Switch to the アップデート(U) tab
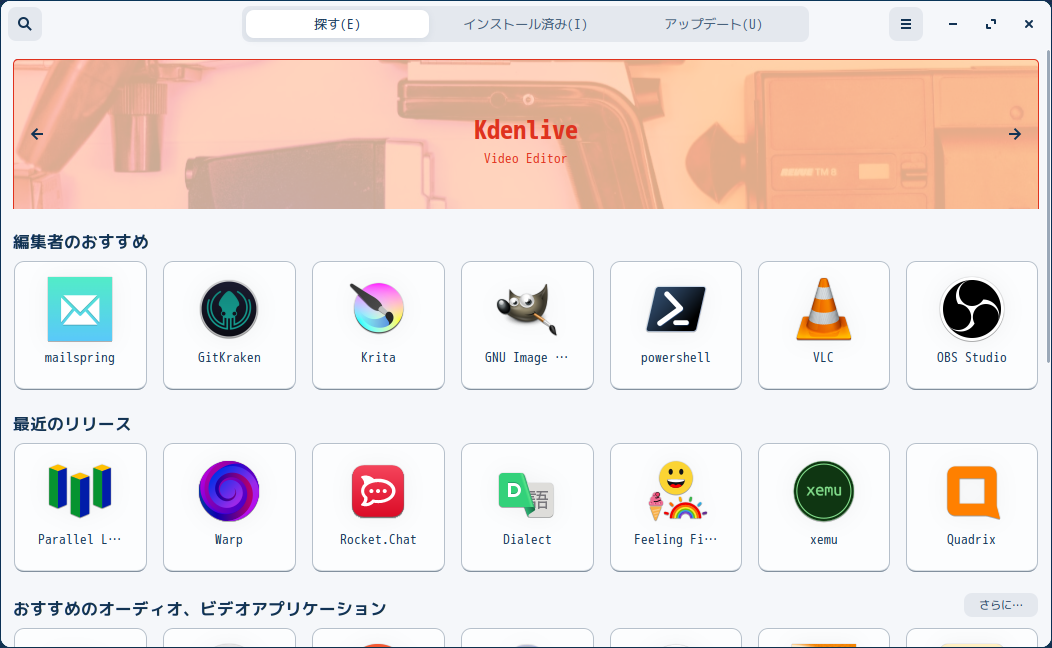 713,24
